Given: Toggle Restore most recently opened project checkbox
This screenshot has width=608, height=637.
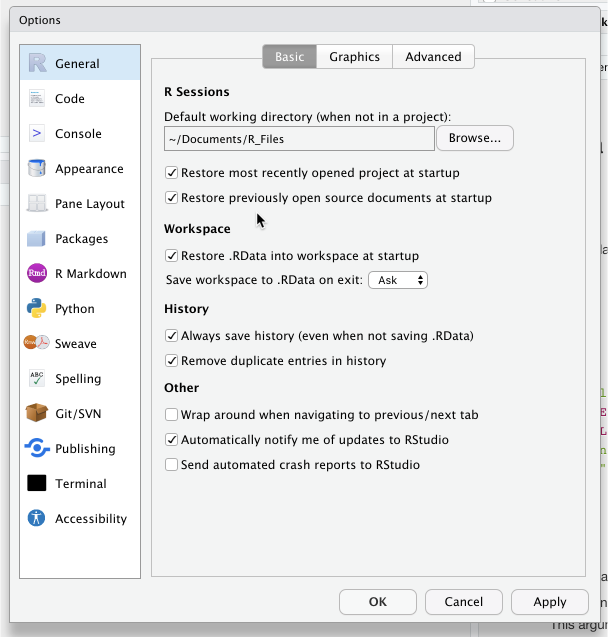Looking at the screenshot, I should tap(171, 173).
